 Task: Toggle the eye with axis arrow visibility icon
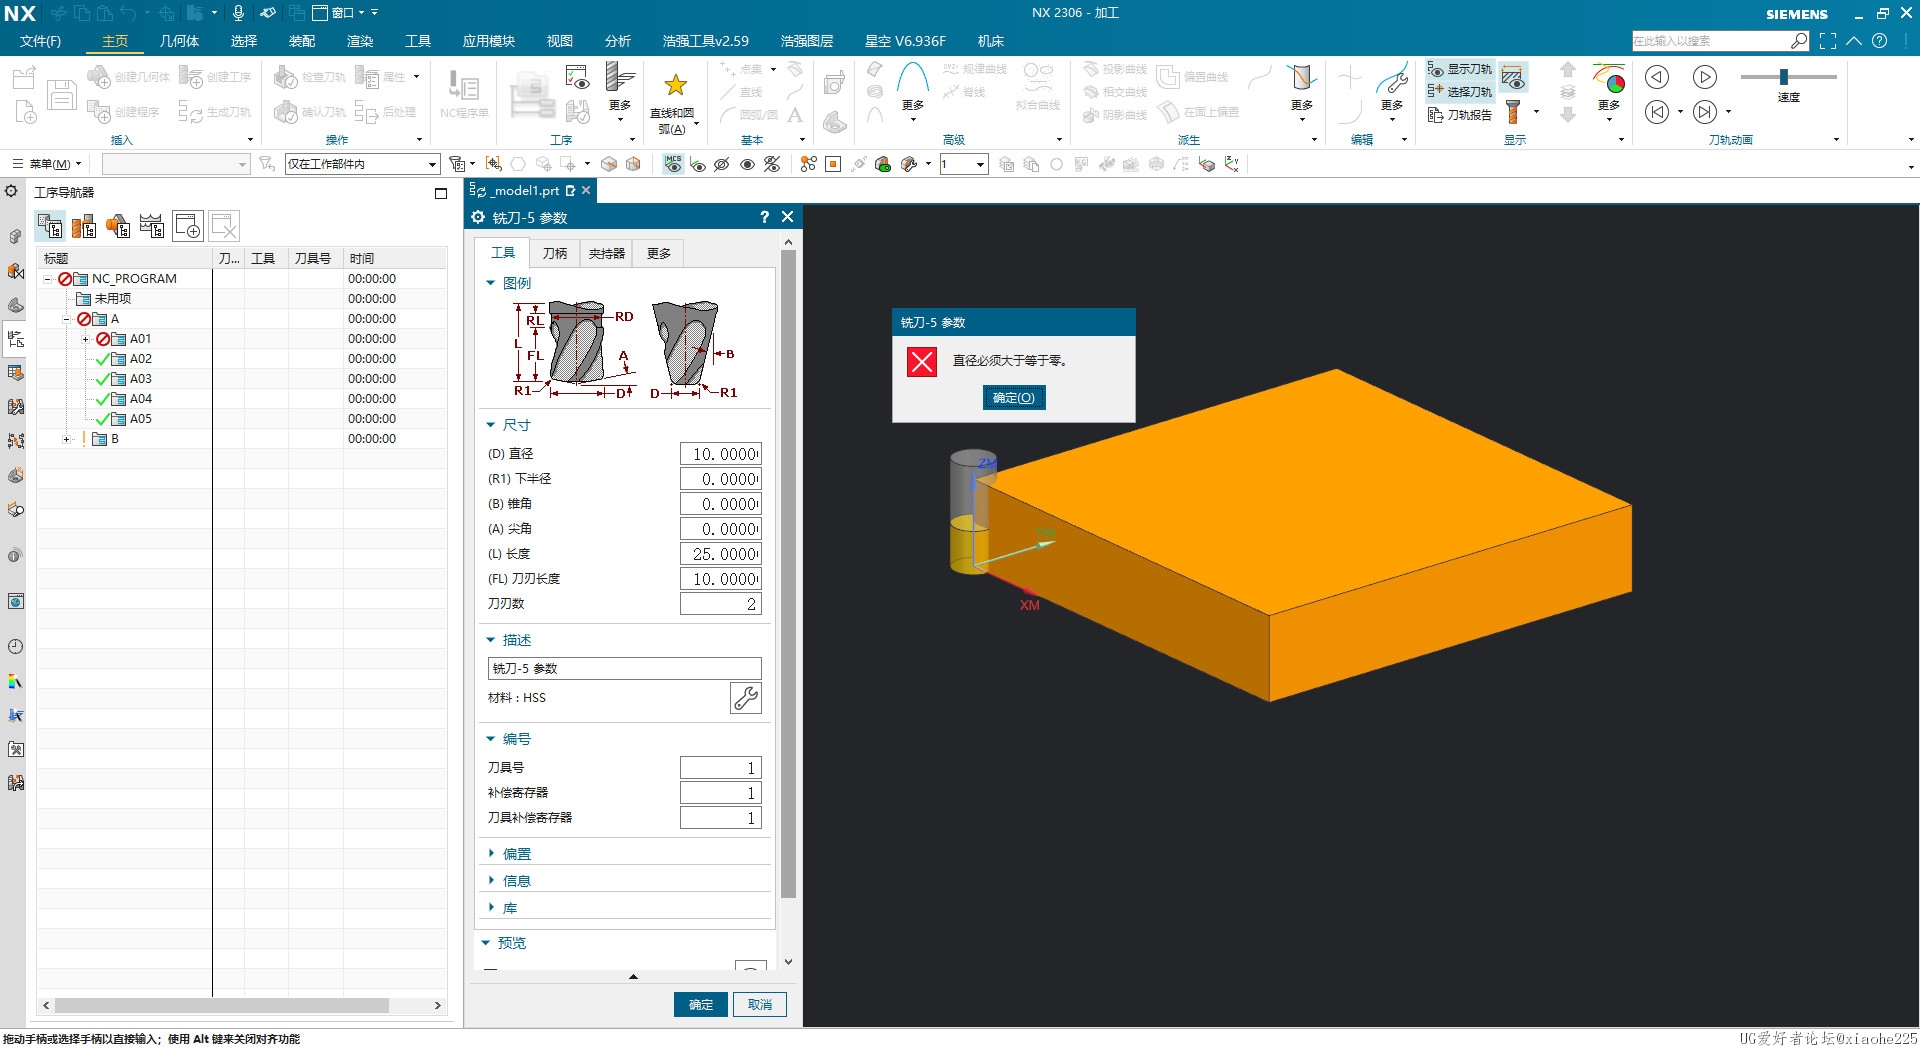(x=698, y=164)
